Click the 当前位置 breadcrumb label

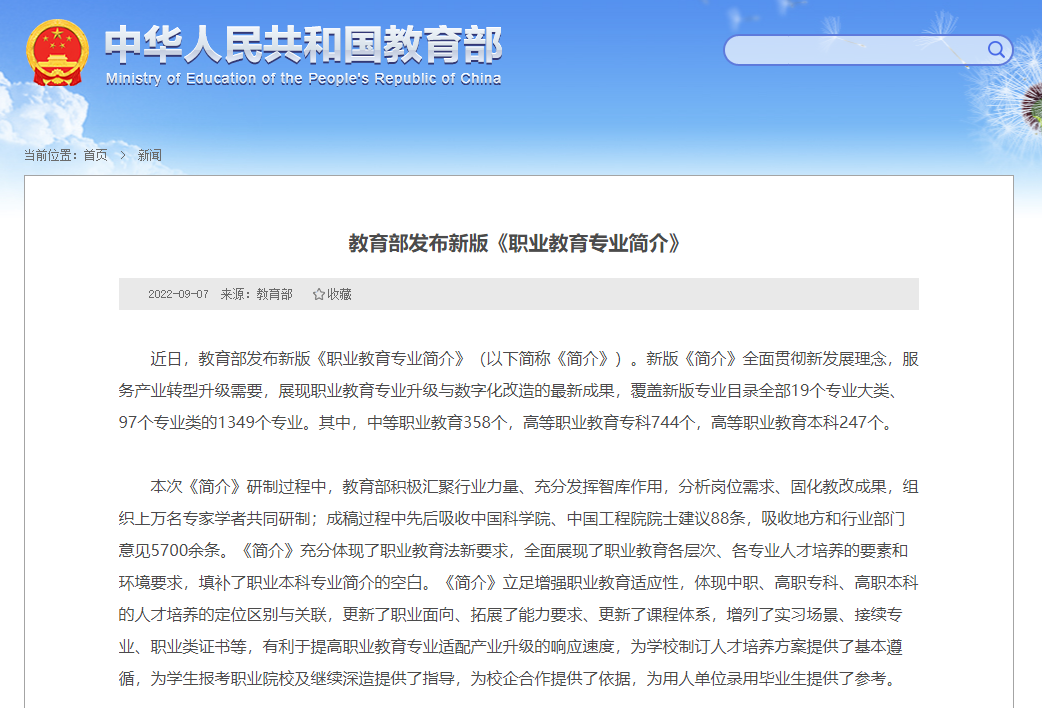[50, 155]
